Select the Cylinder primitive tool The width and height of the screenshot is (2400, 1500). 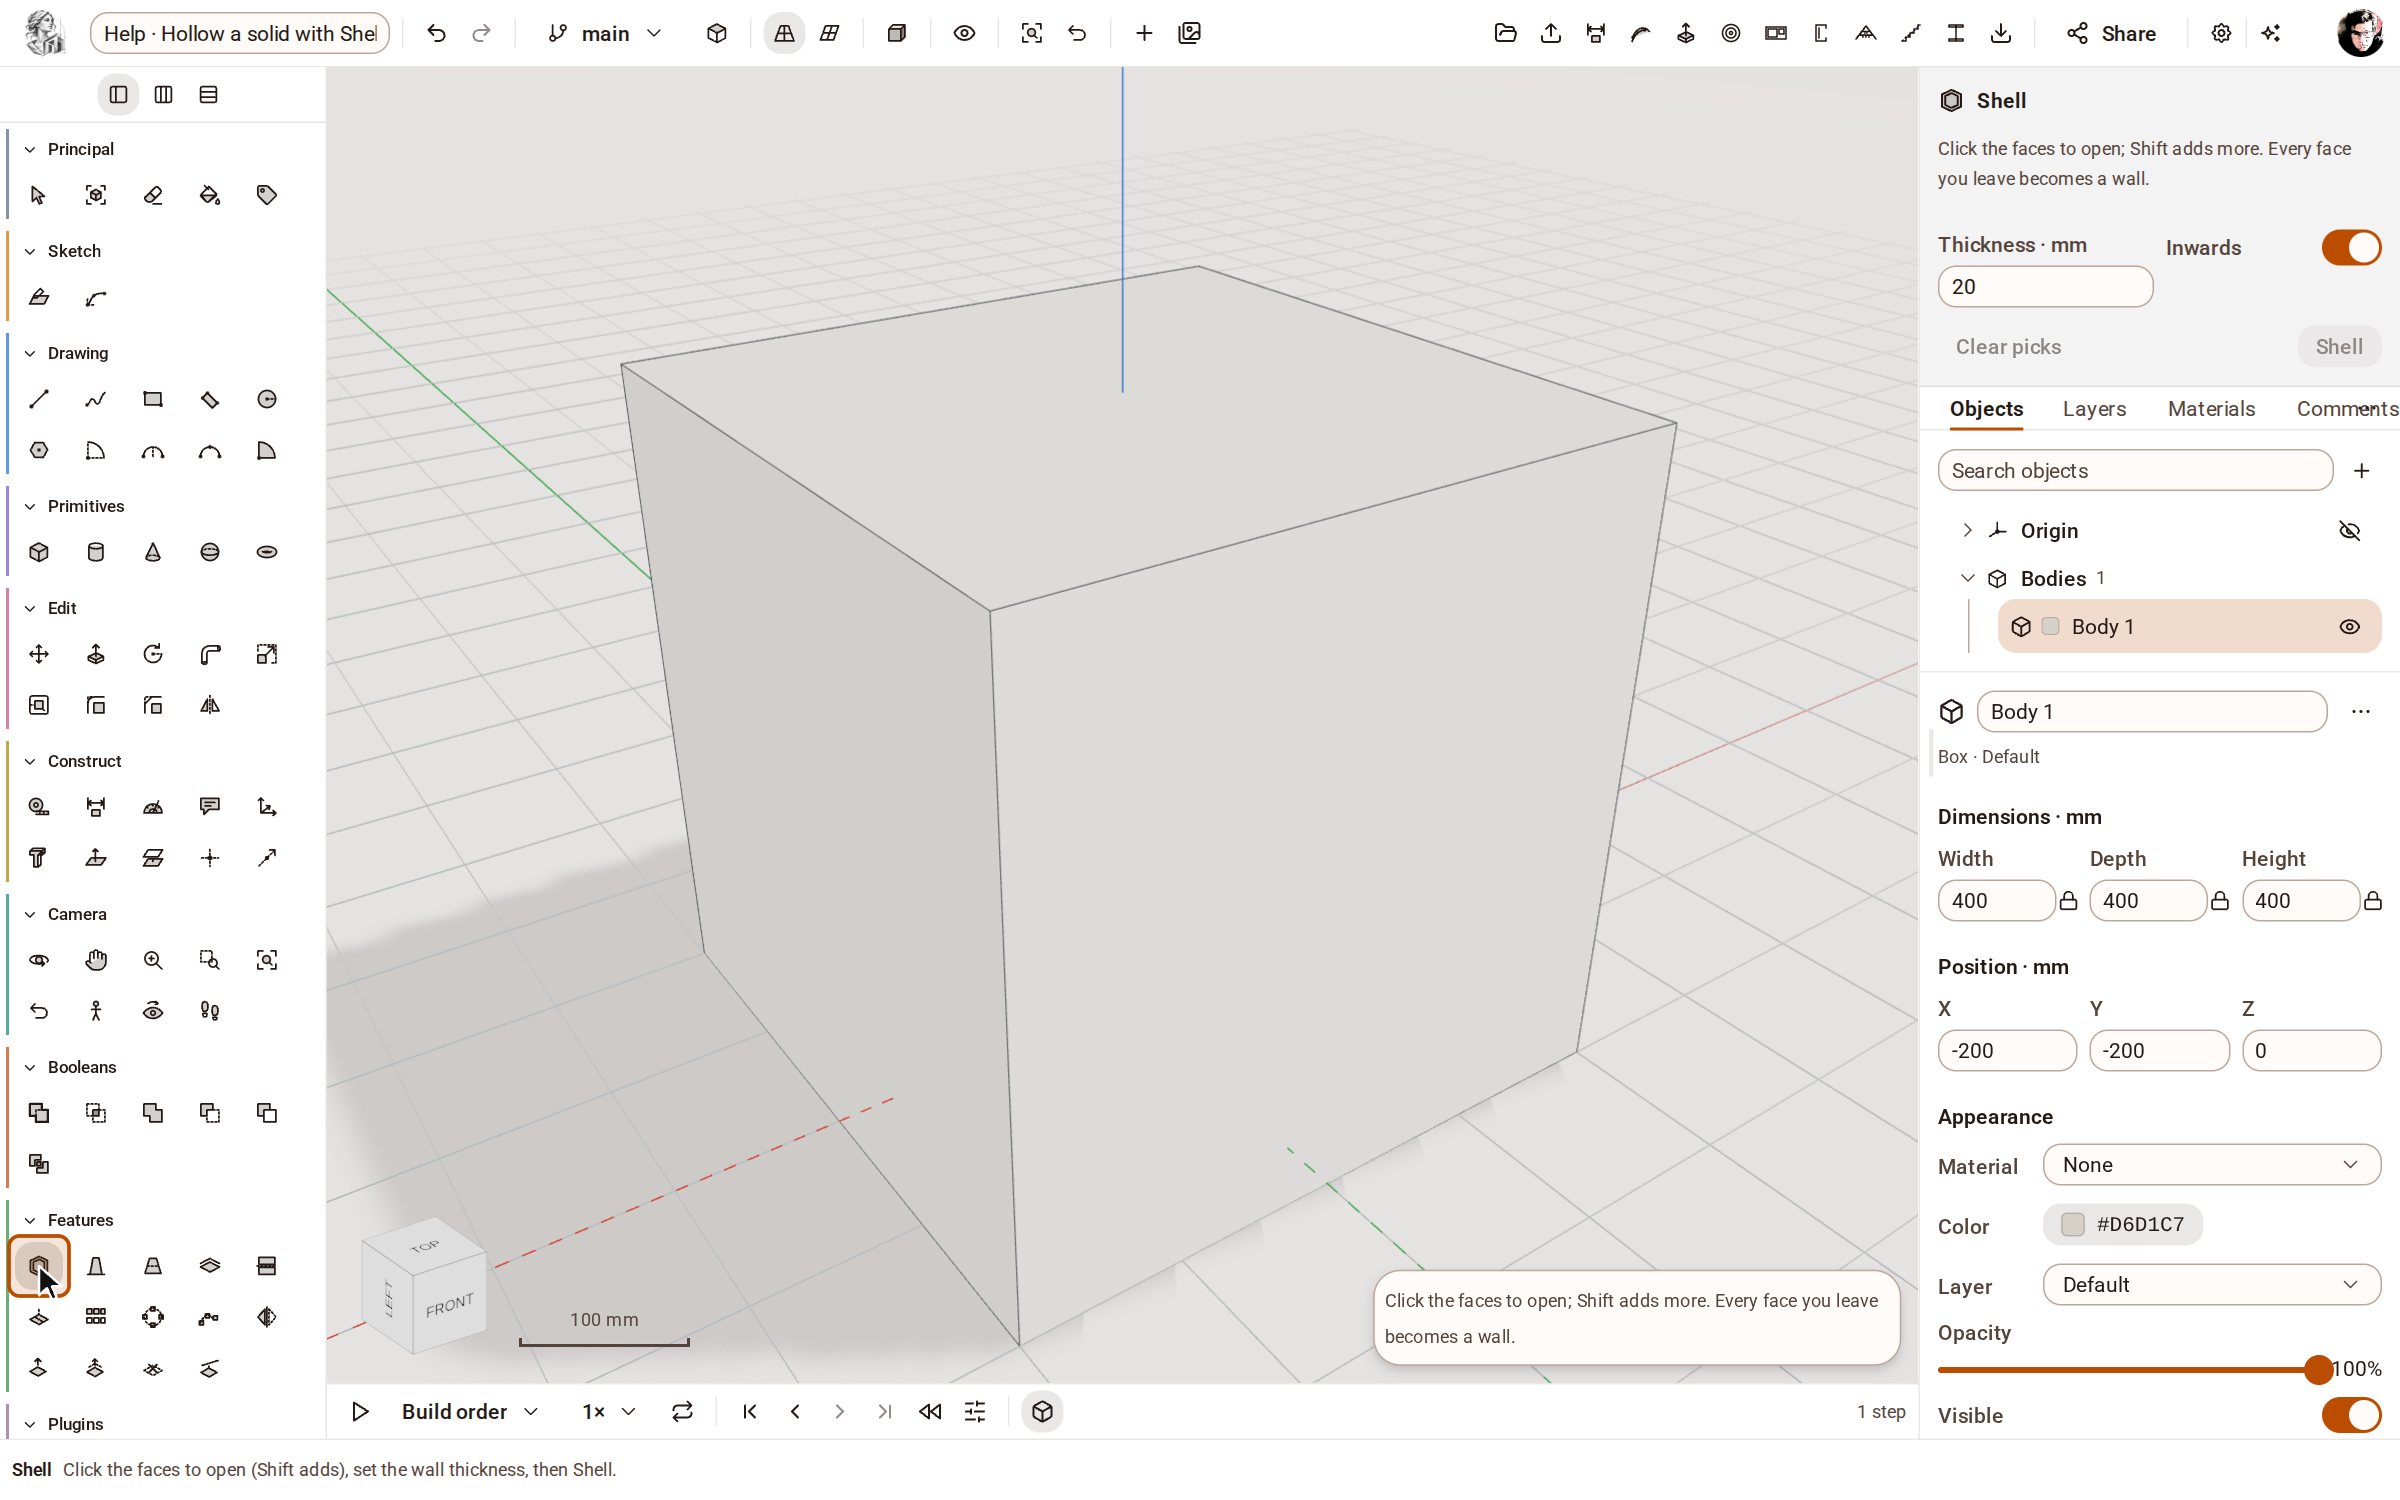(96, 552)
